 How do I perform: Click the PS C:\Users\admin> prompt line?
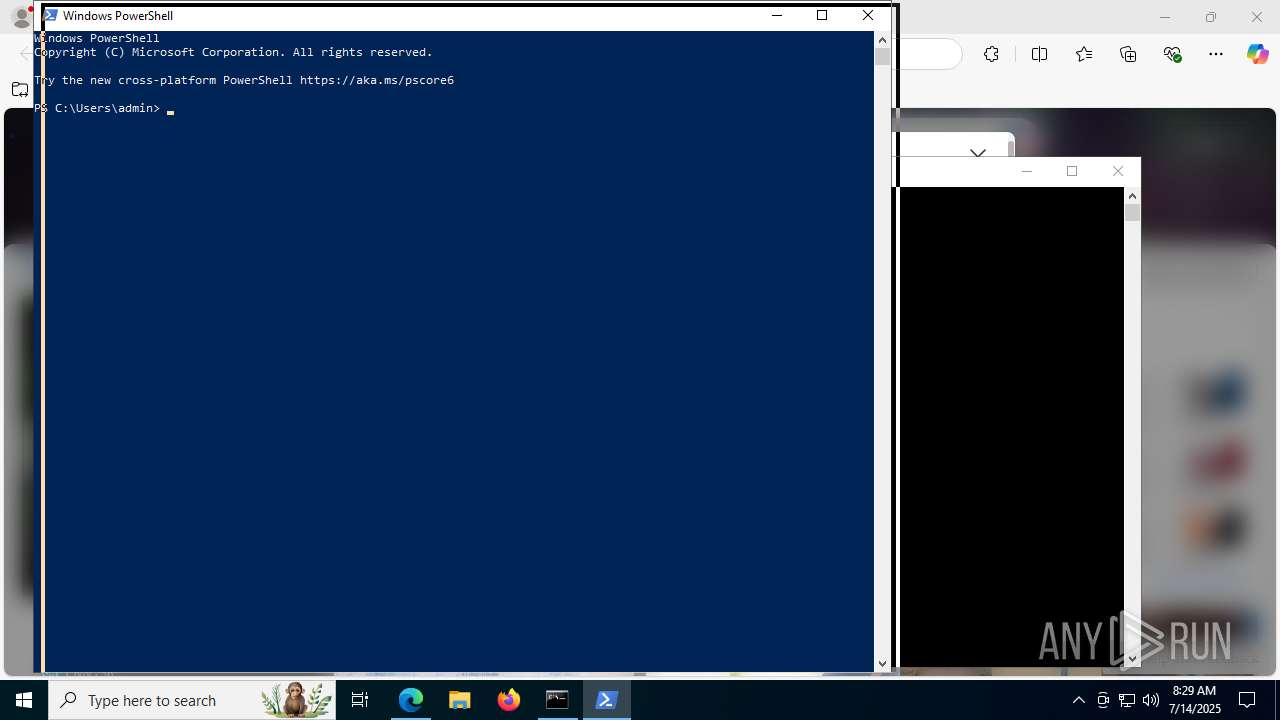click(x=97, y=108)
